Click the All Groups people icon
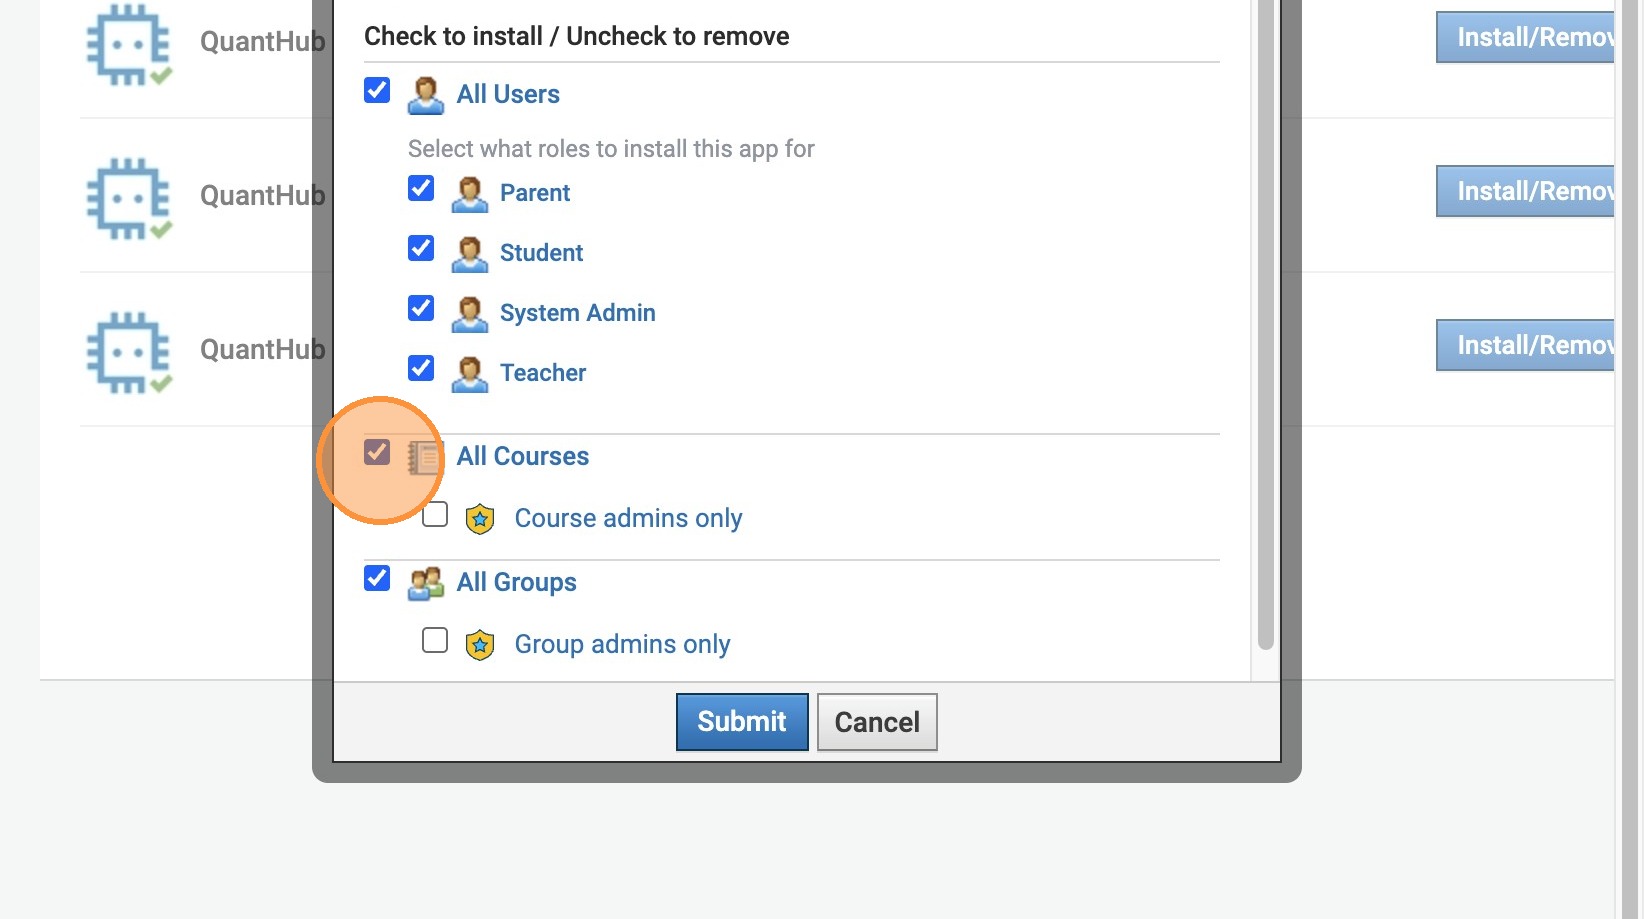Viewport: 1644px width, 919px height. click(426, 583)
